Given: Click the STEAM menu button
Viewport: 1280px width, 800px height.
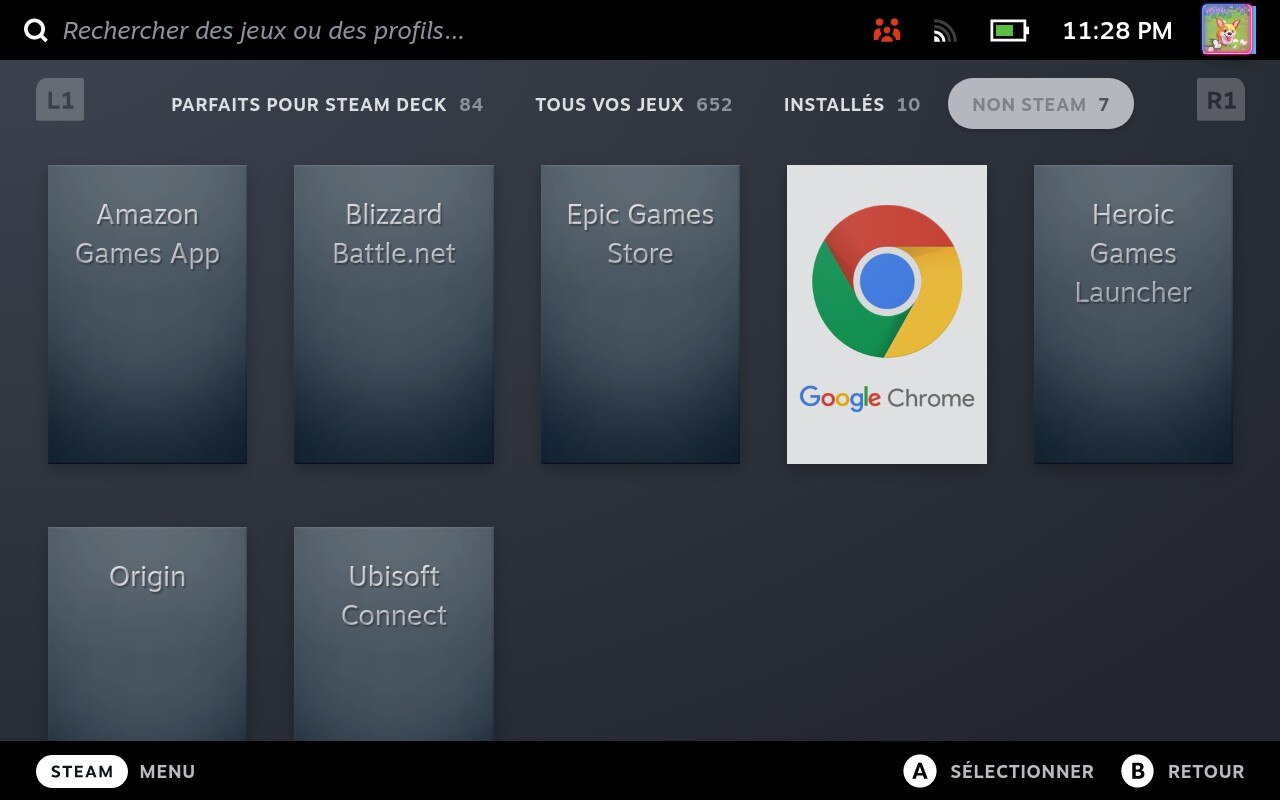Looking at the screenshot, I should point(82,771).
